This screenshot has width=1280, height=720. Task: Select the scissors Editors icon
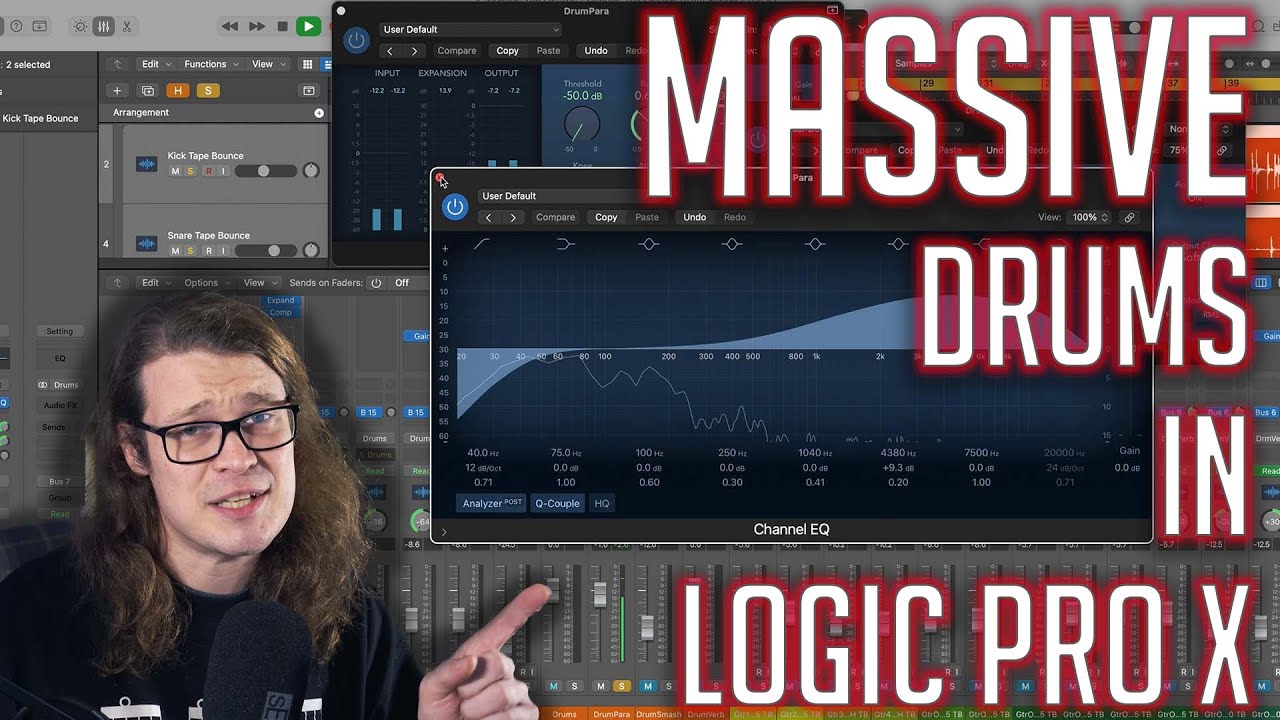click(126, 26)
